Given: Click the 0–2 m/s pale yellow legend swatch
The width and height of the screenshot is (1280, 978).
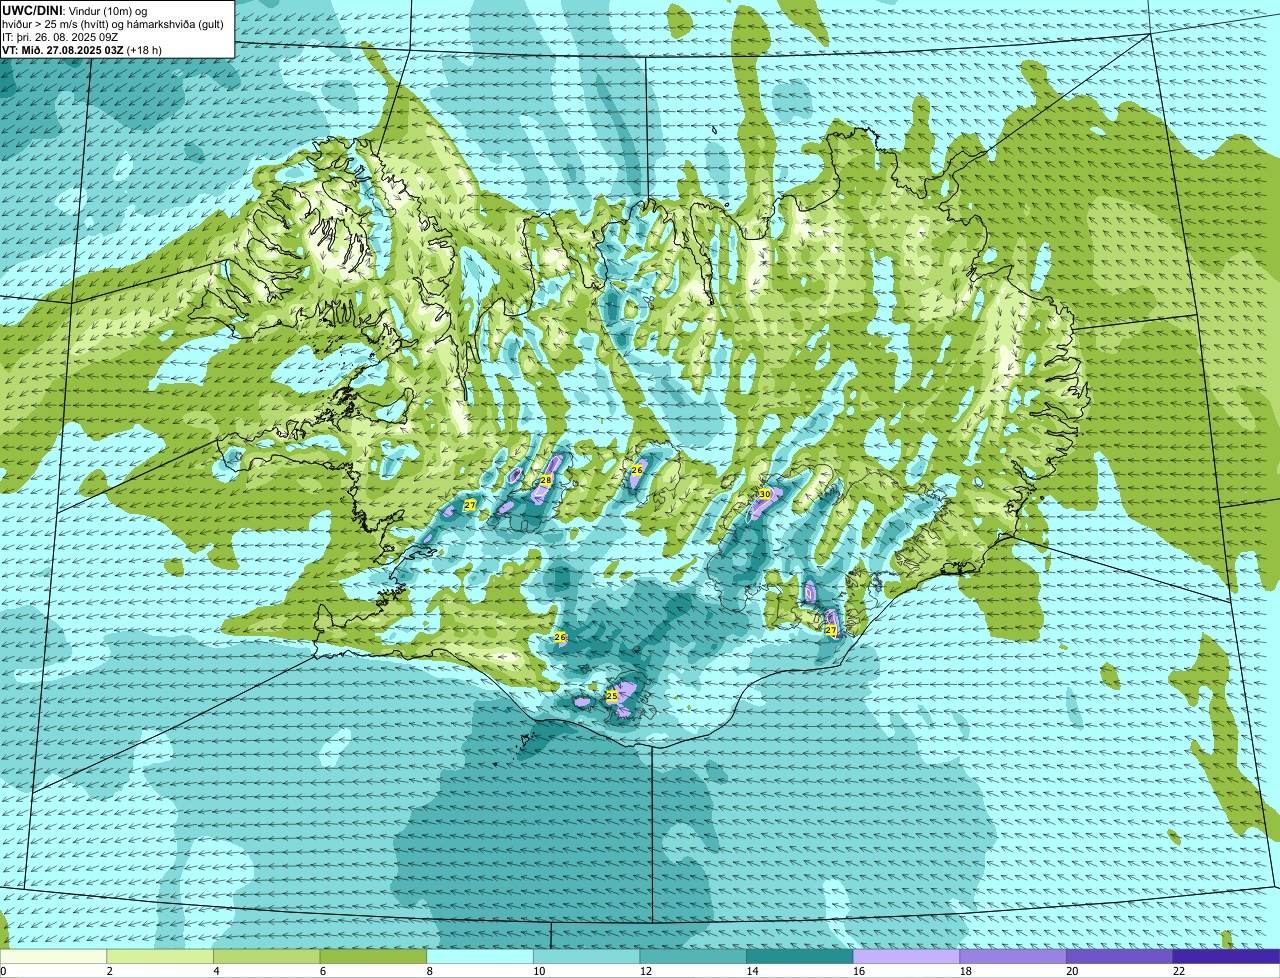Looking at the screenshot, I should point(53,956).
